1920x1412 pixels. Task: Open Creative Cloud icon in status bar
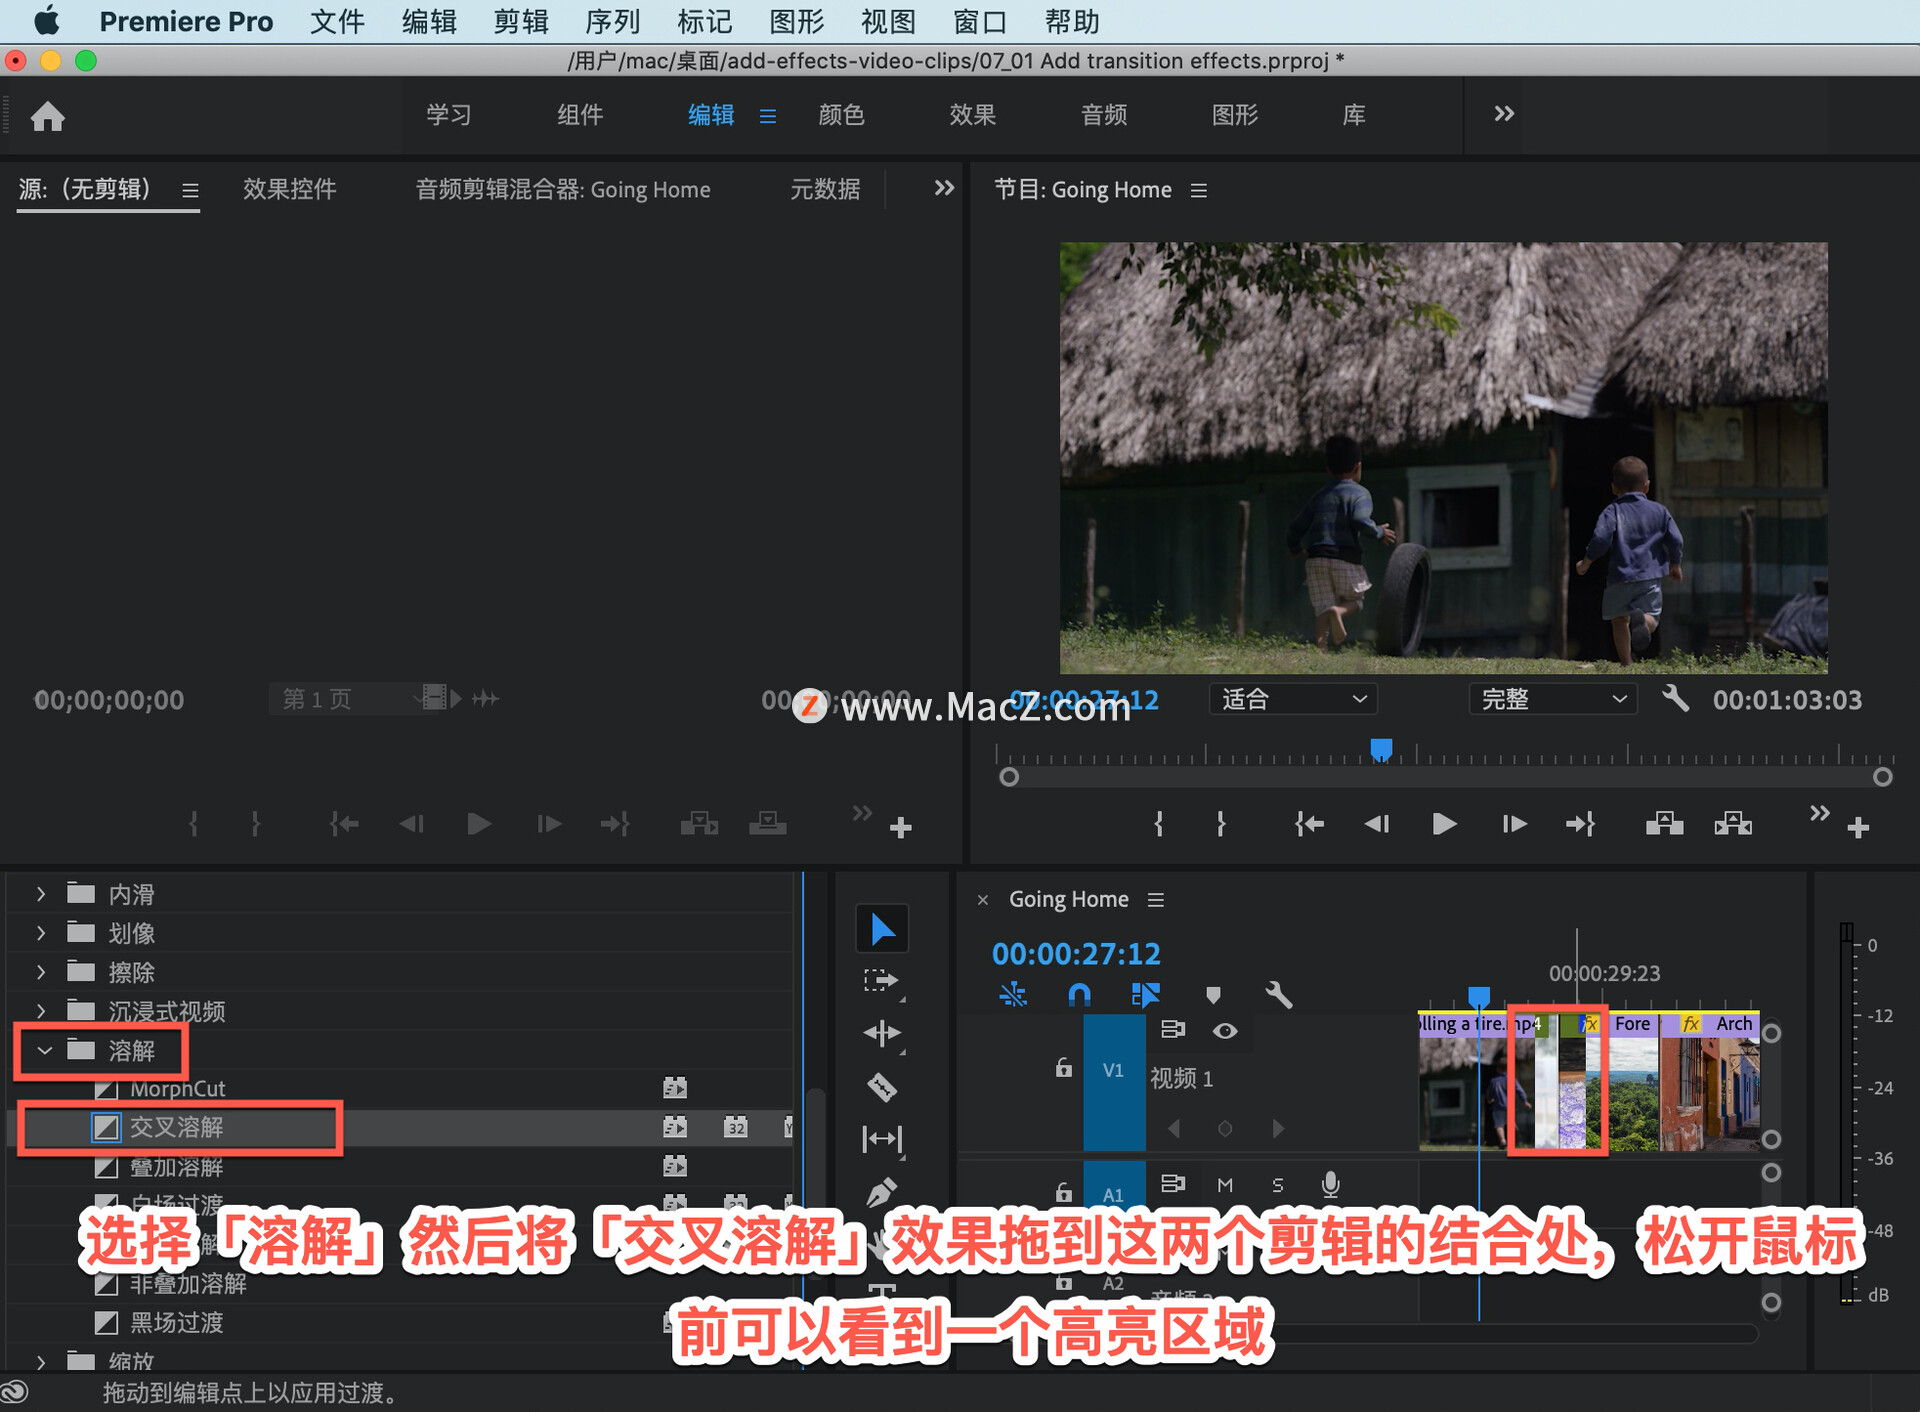(x=15, y=1391)
